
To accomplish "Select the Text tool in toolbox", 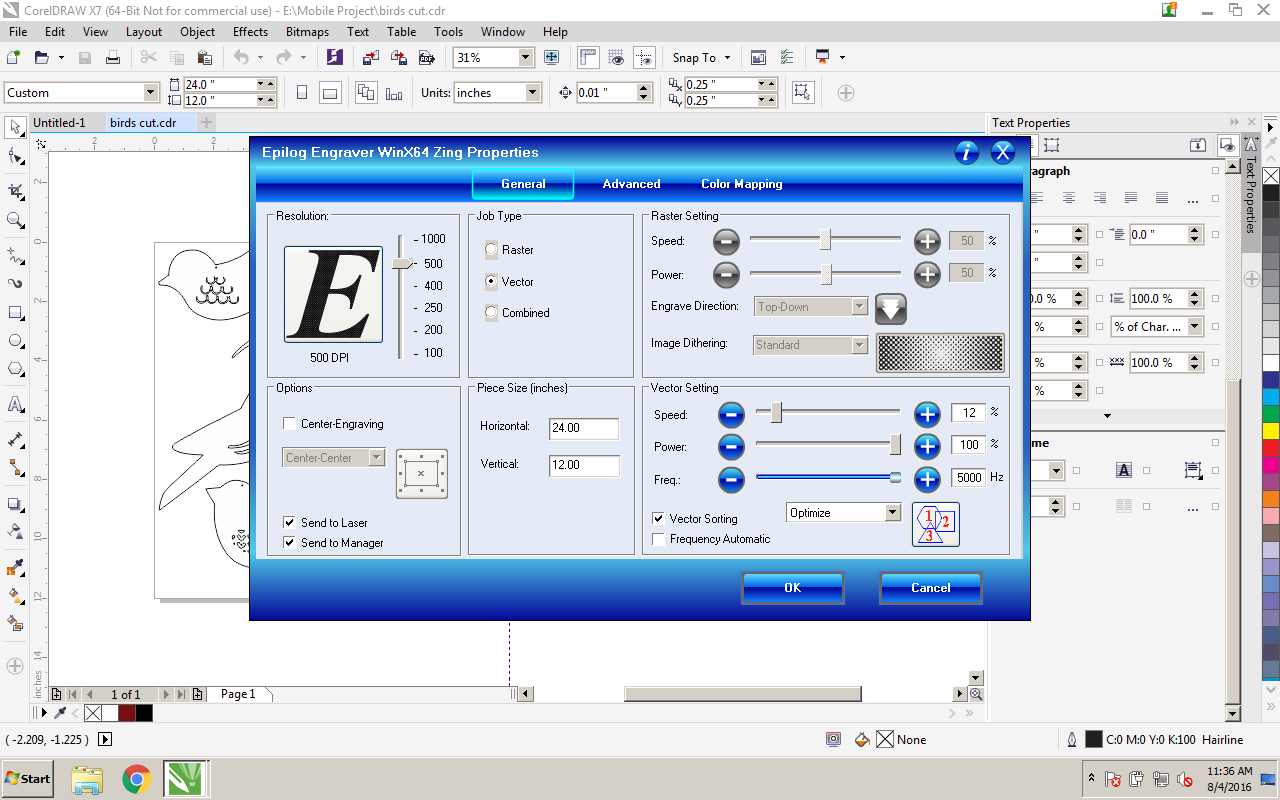I will click(x=15, y=405).
